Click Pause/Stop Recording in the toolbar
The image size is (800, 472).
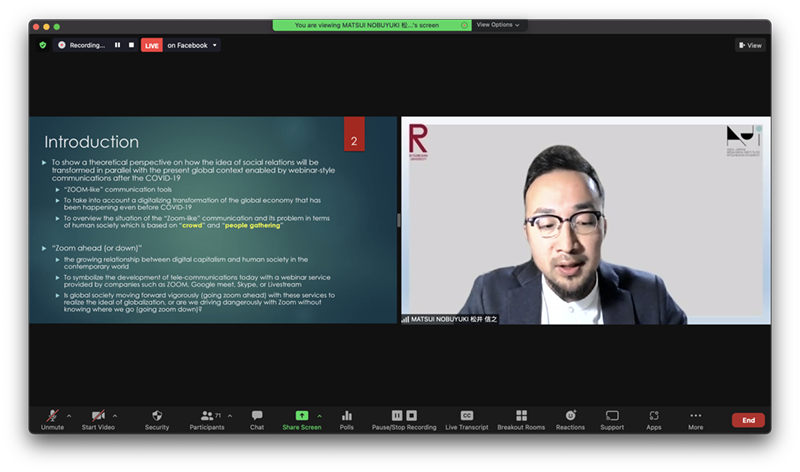[404, 417]
